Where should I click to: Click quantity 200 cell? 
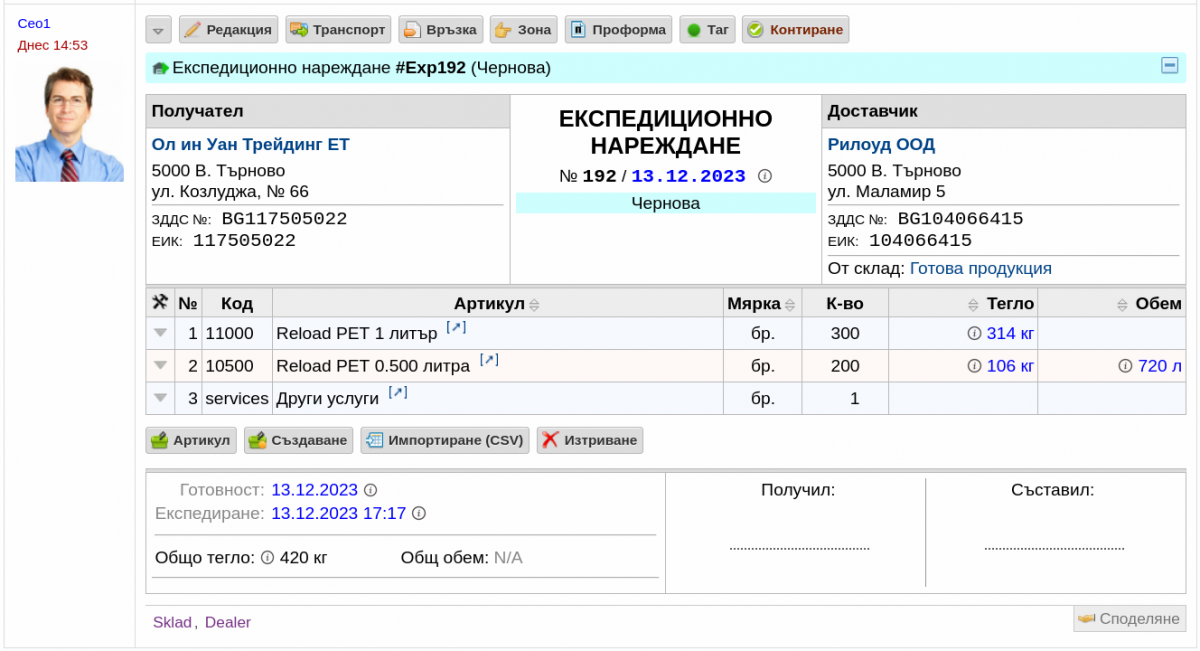845,366
